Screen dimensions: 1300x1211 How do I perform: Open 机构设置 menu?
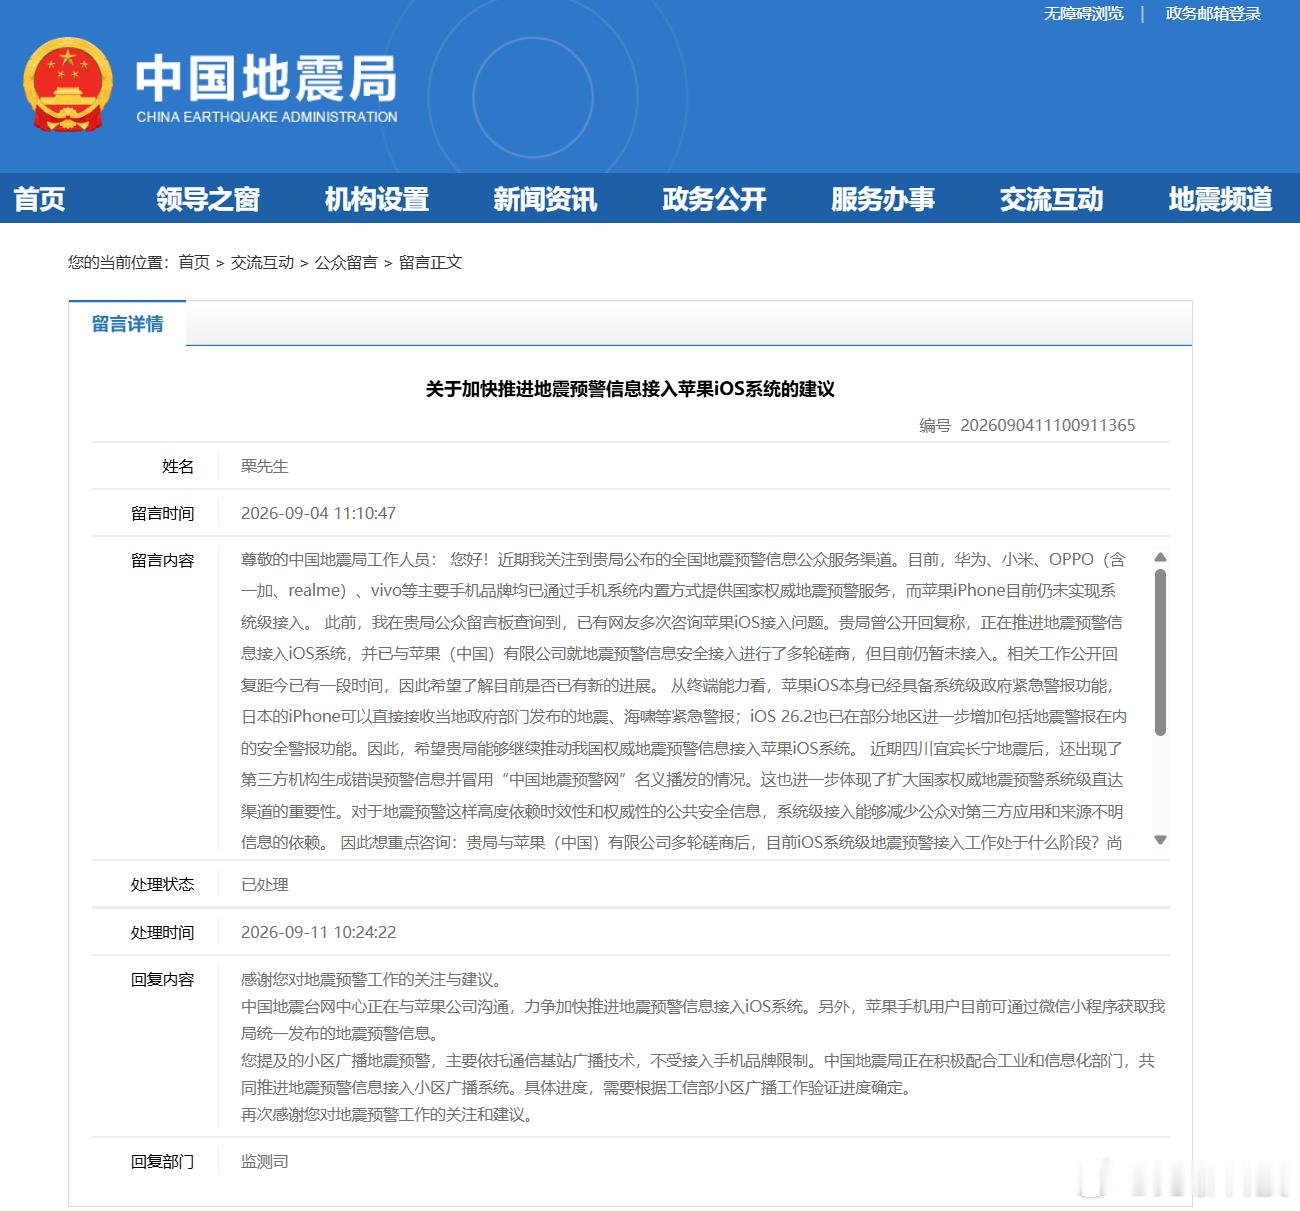377,199
